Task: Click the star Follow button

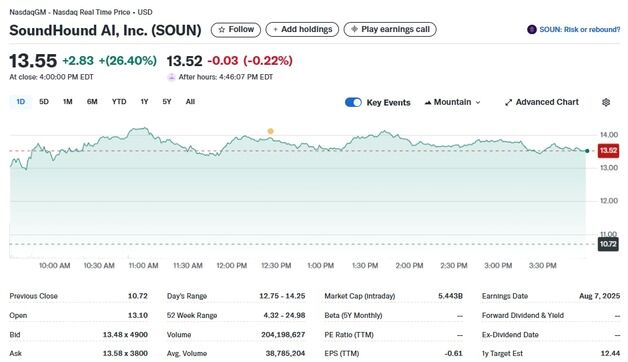Action: (x=236, y=30)
